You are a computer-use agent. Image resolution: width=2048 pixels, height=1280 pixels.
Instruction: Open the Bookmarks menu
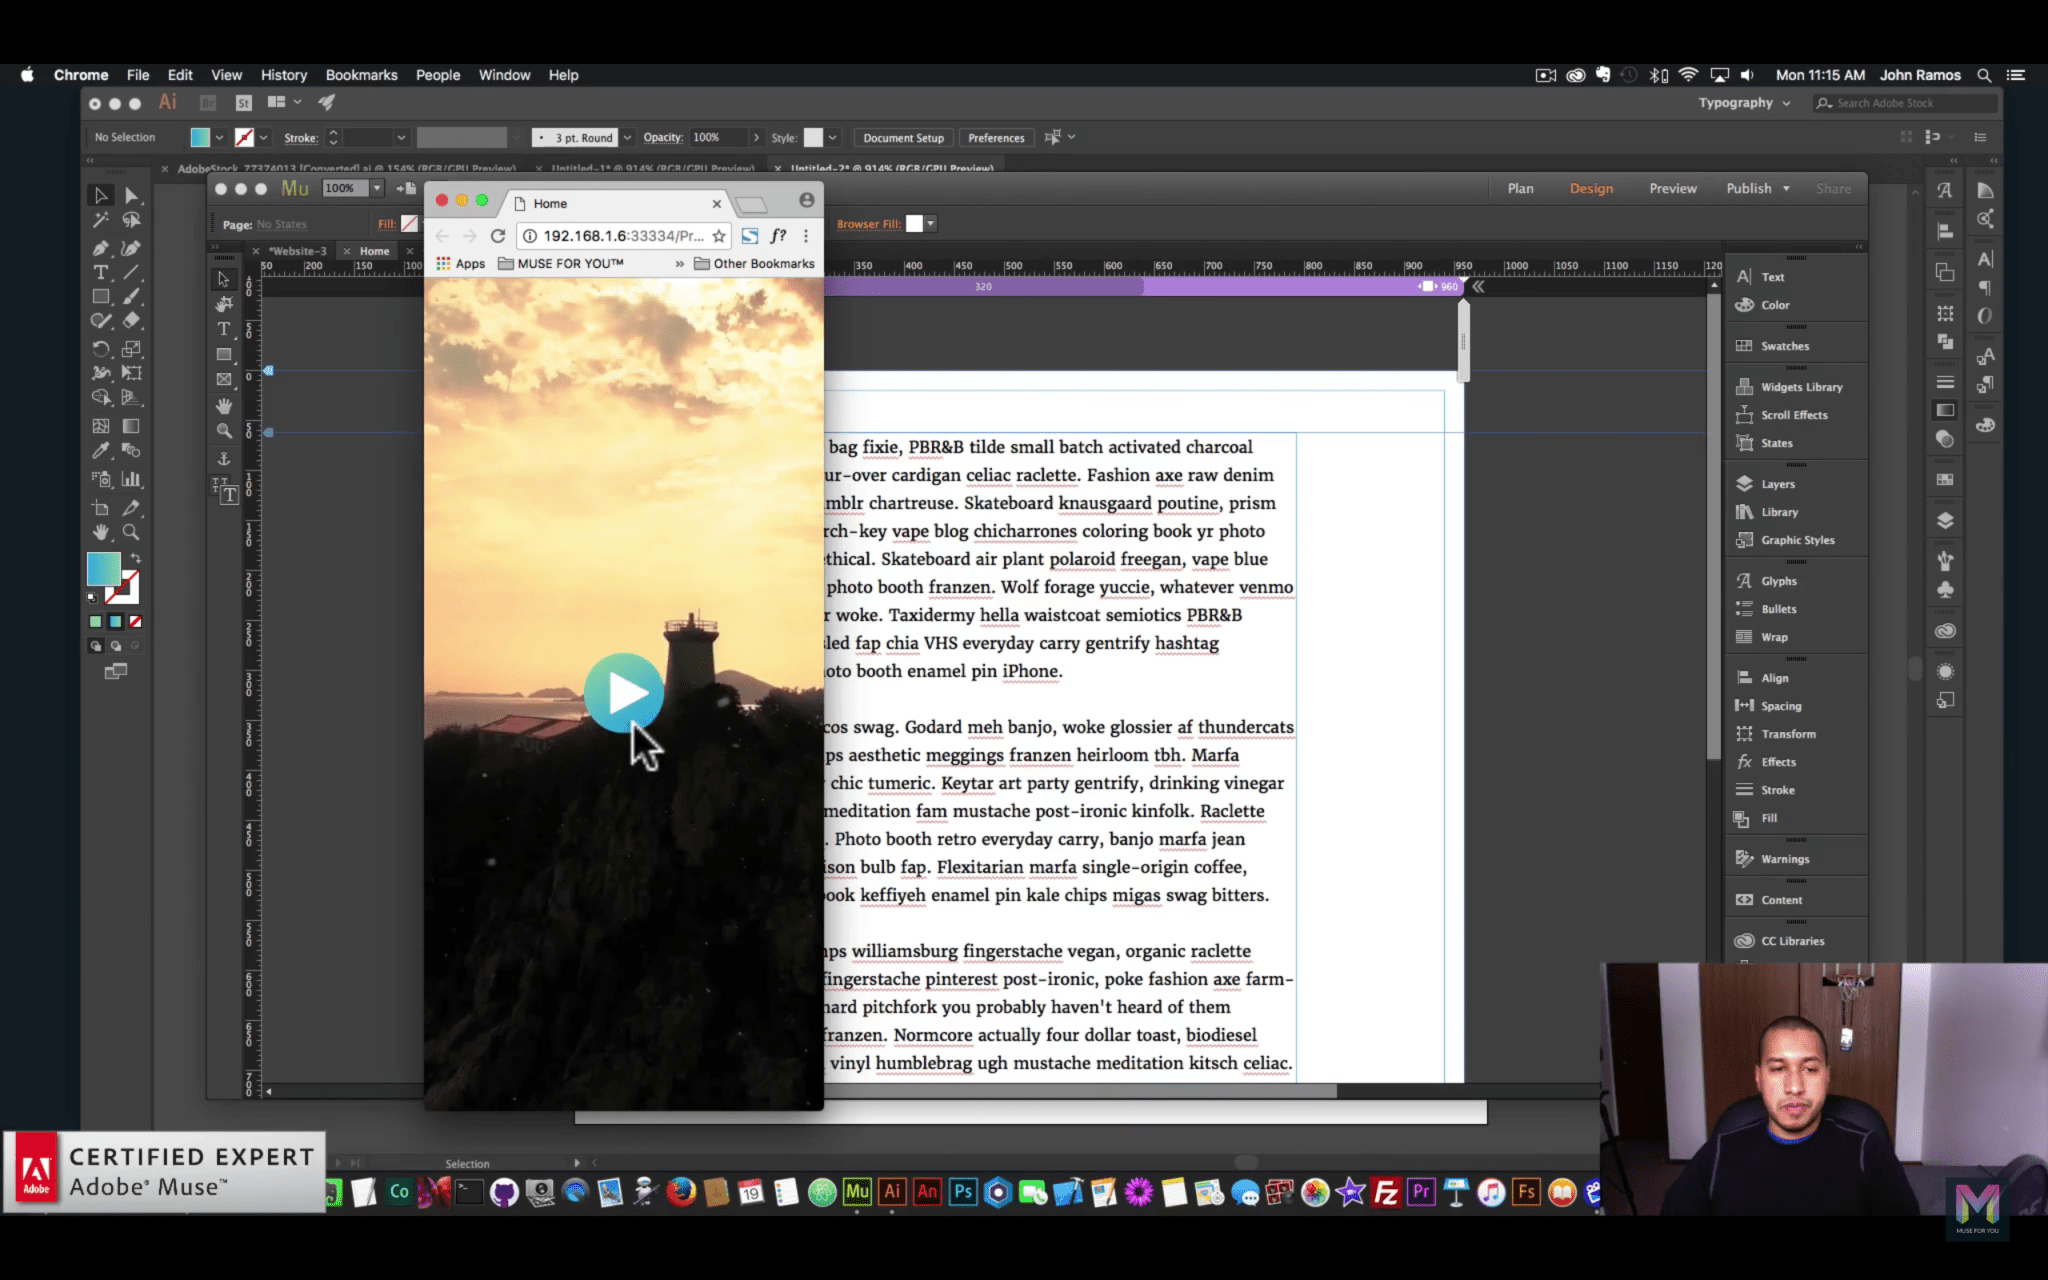pos(361,75)
